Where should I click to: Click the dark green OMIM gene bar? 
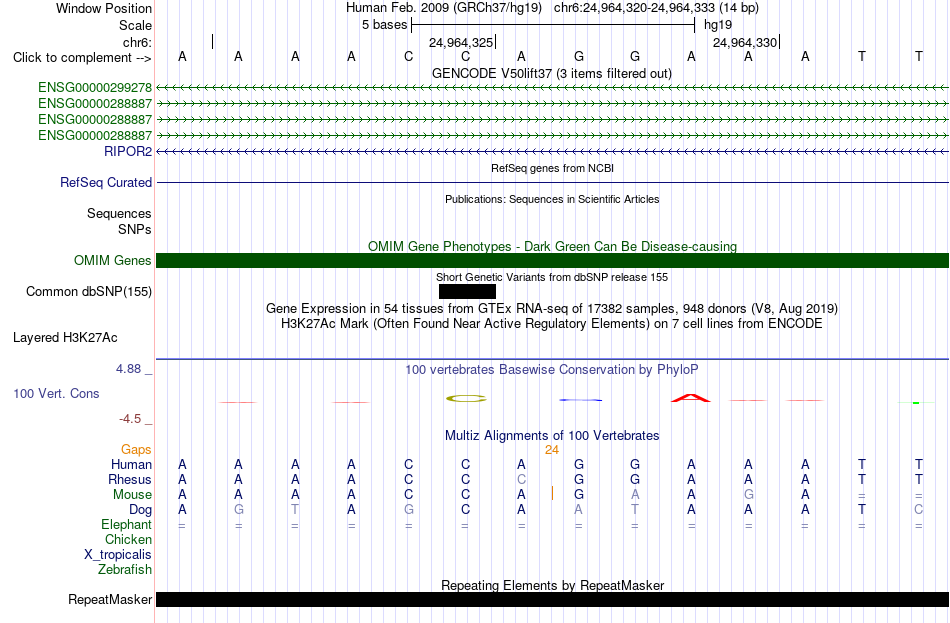click(x=552, y=261)
